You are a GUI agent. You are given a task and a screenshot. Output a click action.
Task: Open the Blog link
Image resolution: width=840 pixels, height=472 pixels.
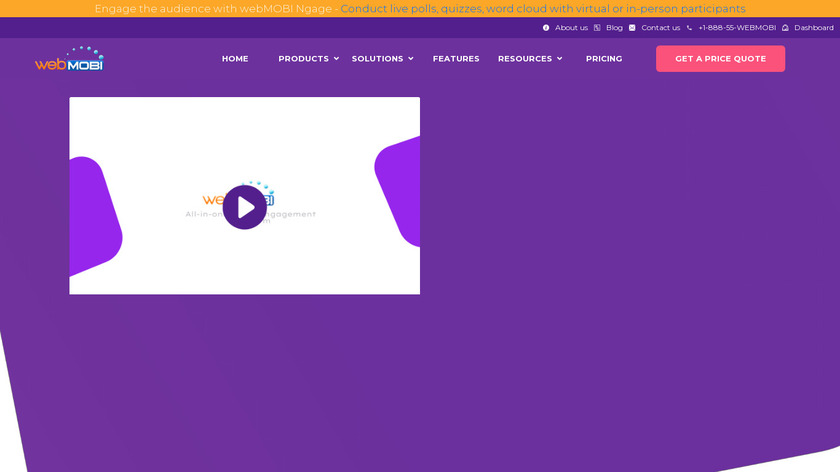(x=614, y=28)
